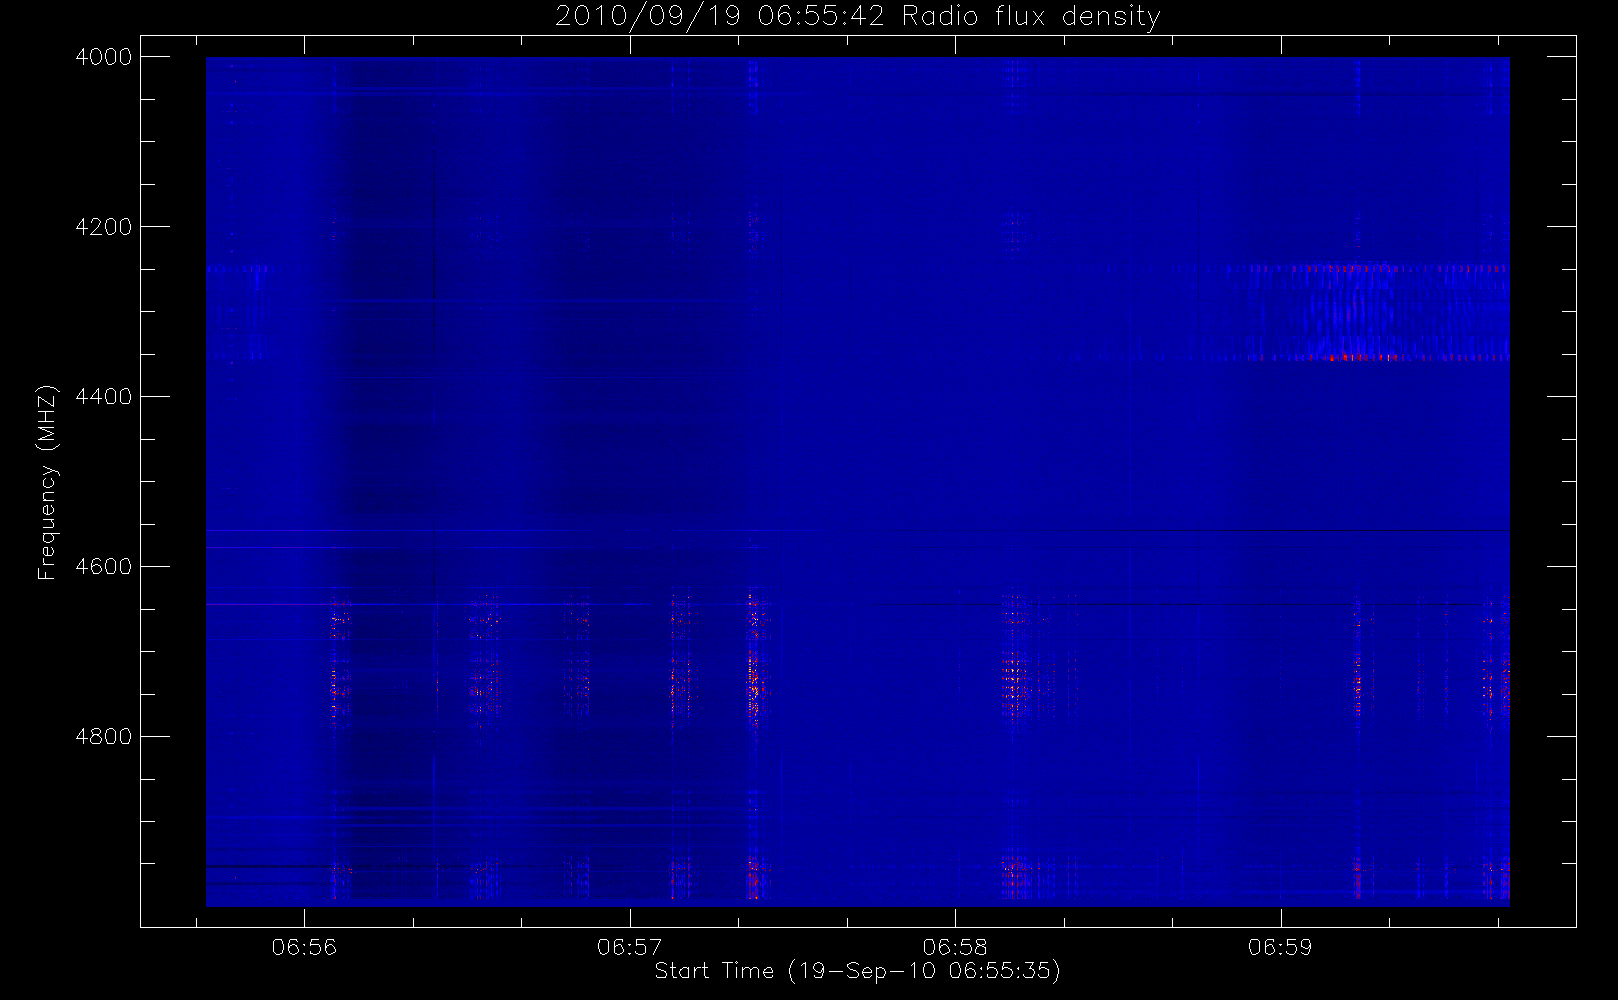Select the 4600 frequency tick label
The height and width of the screenshot is (1000, 1618).
coord(104,567)
